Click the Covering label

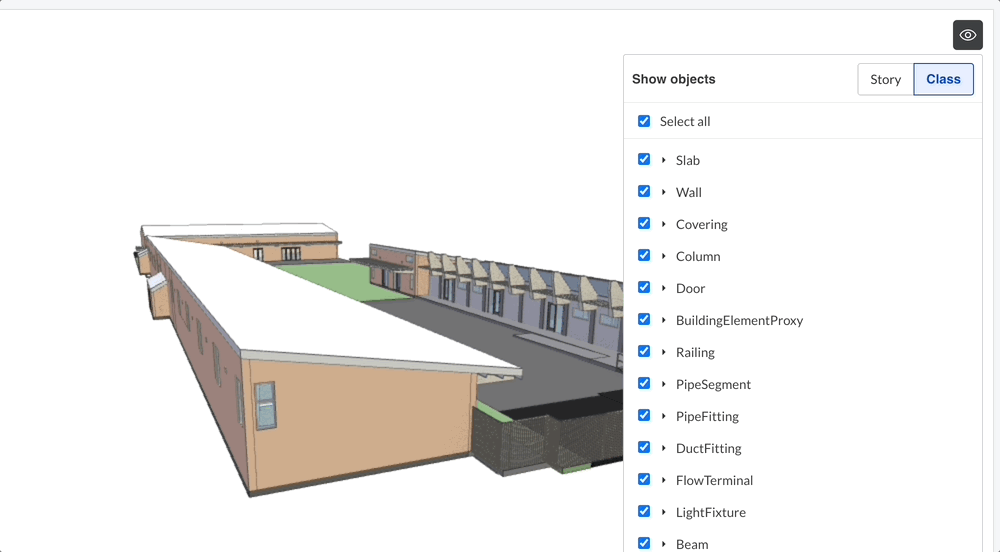tap(702, 224)
